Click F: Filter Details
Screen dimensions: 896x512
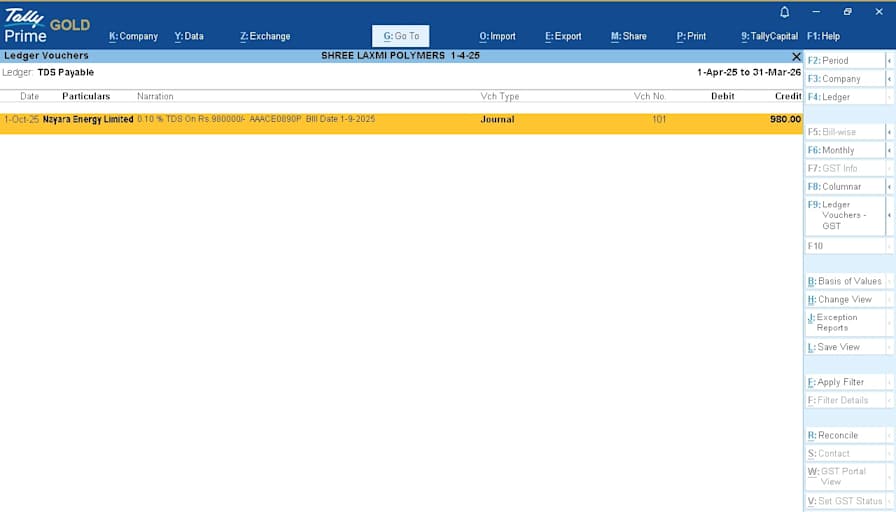845,401
